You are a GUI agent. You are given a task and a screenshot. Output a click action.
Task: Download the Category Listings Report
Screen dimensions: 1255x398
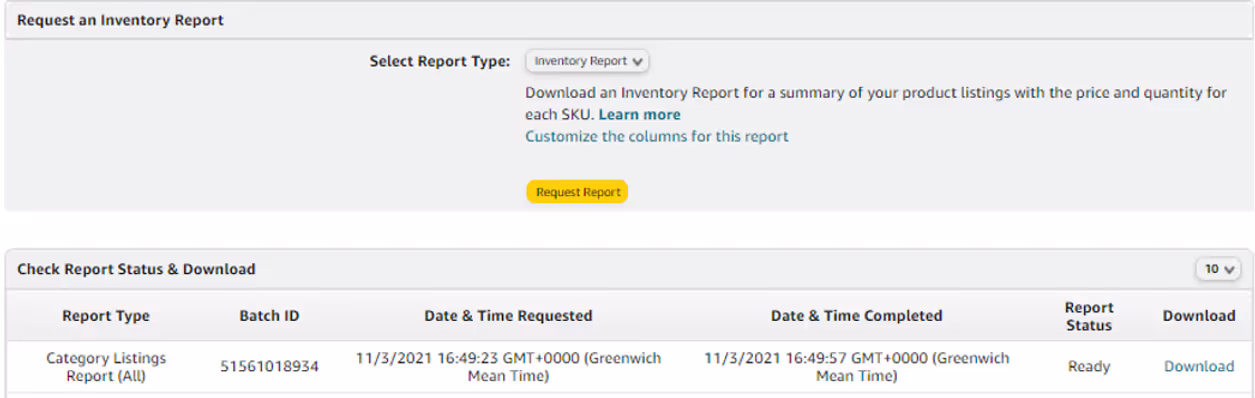coord(1198,366)
